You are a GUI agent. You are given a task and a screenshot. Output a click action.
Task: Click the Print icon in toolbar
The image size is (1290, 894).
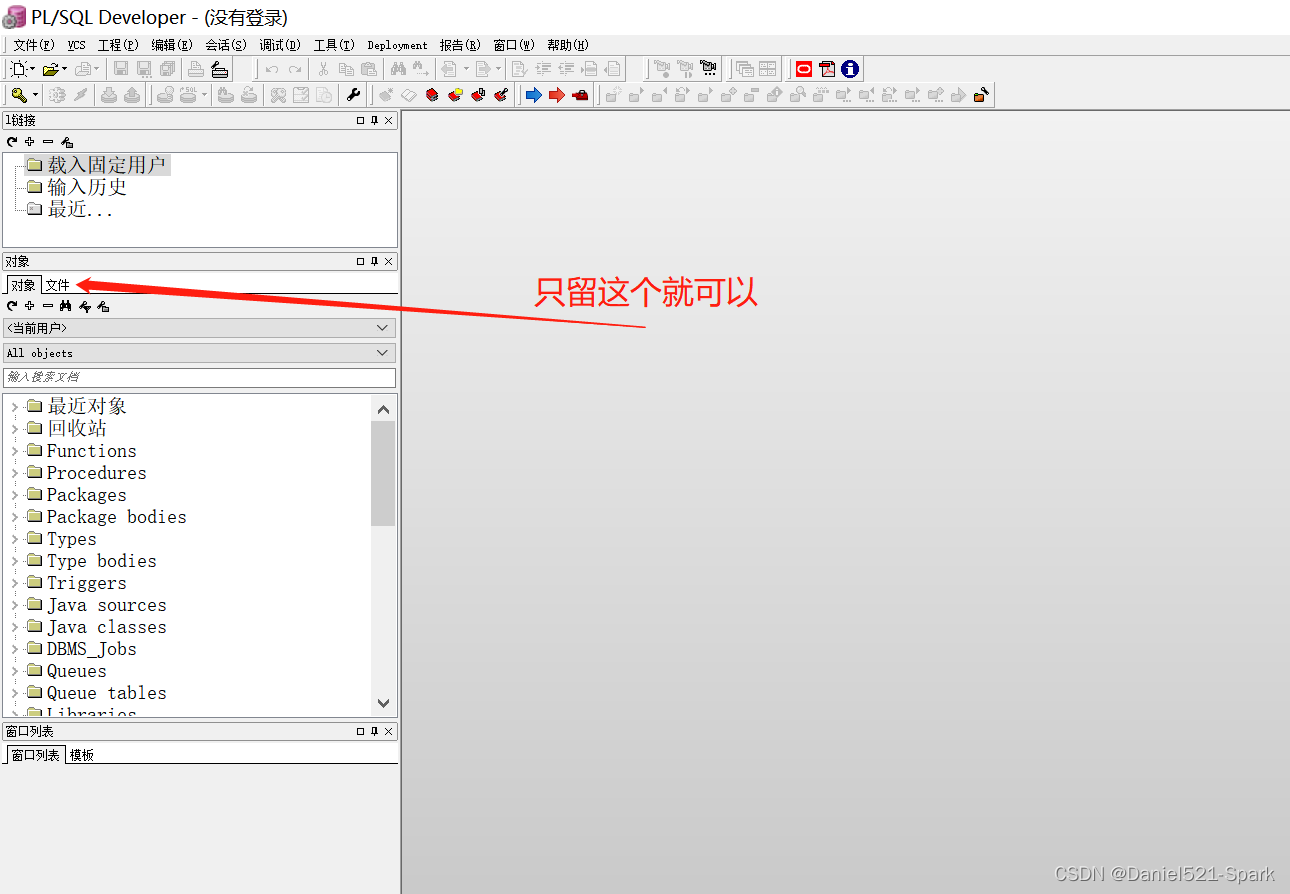pyautogui.click(x=196, y=69)
